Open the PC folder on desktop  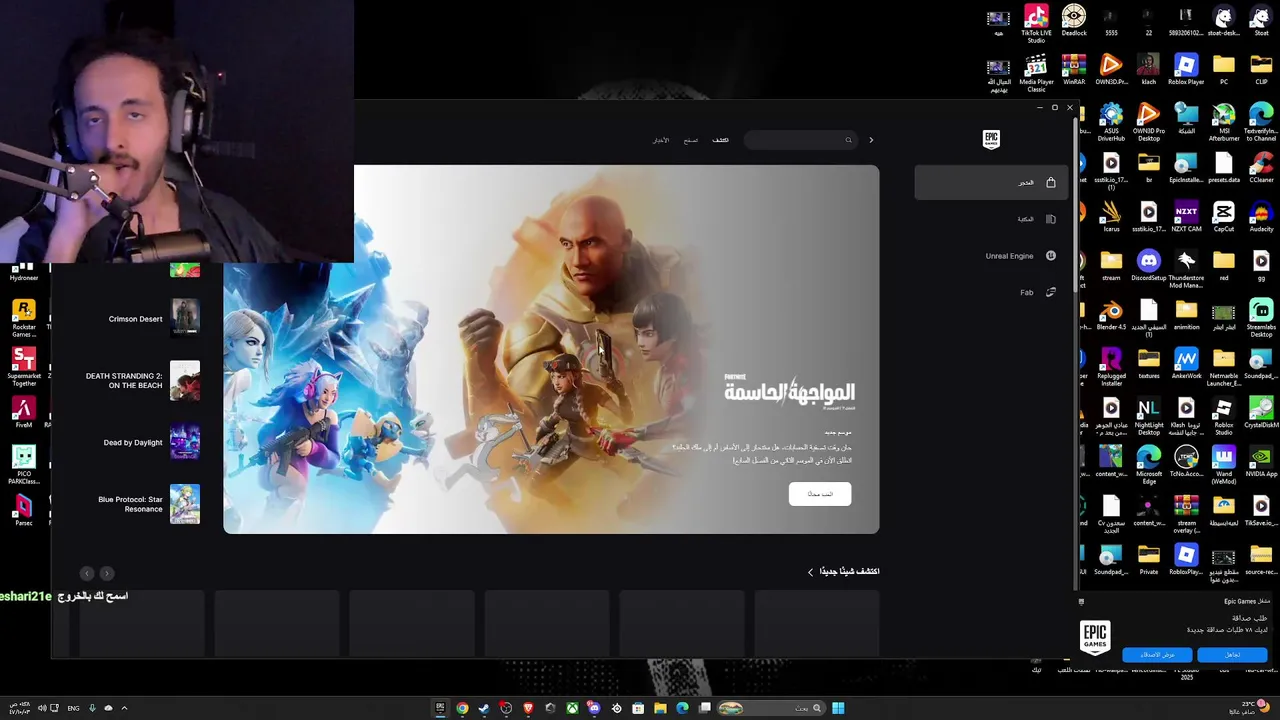[x=1224, y=70]
